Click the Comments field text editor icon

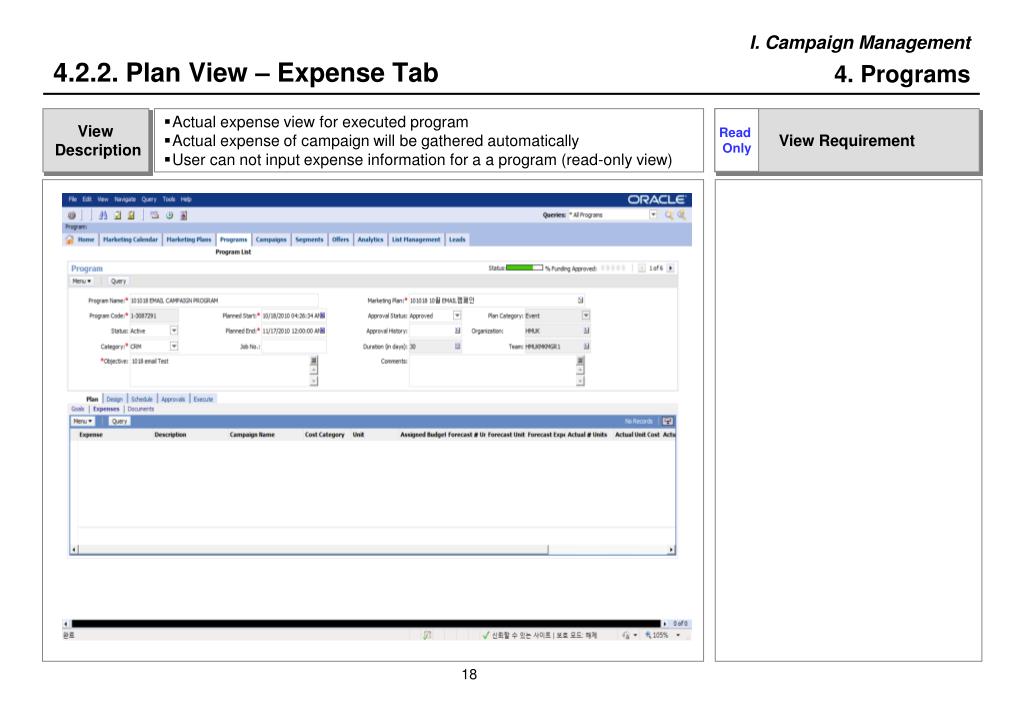coord(580,361)
